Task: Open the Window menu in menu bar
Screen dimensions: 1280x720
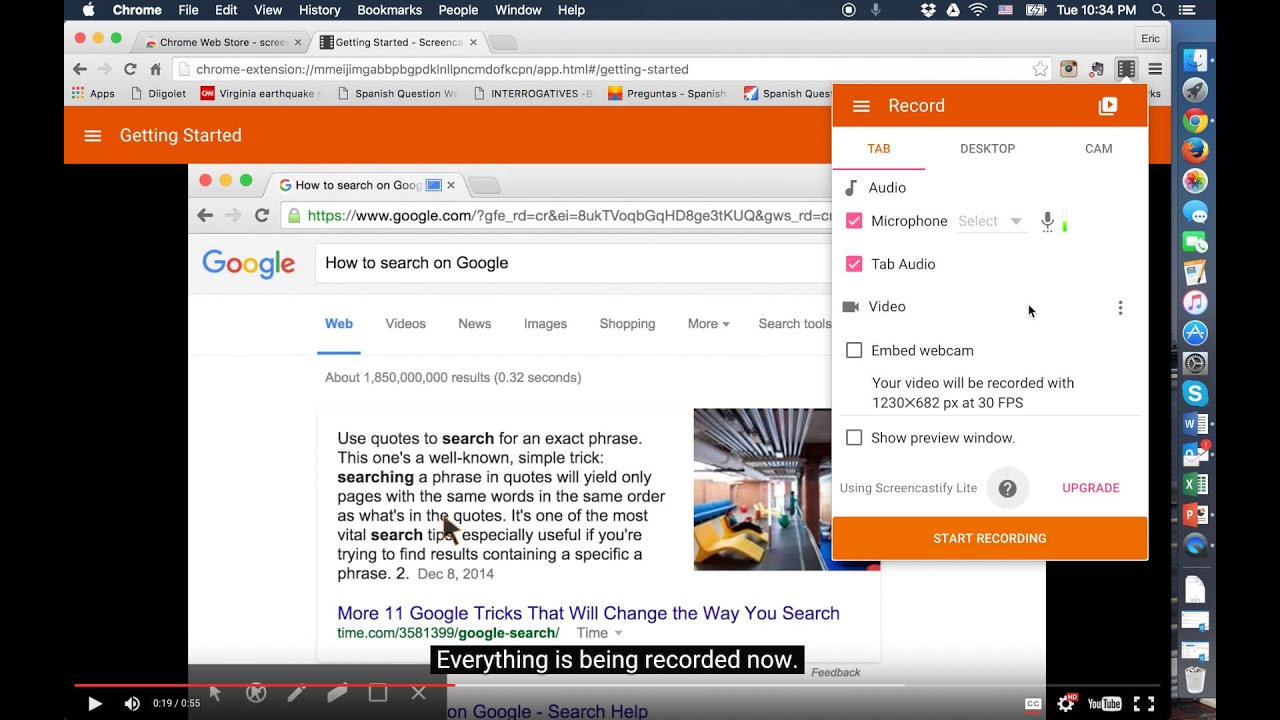Action: click(x=518, y=10)
